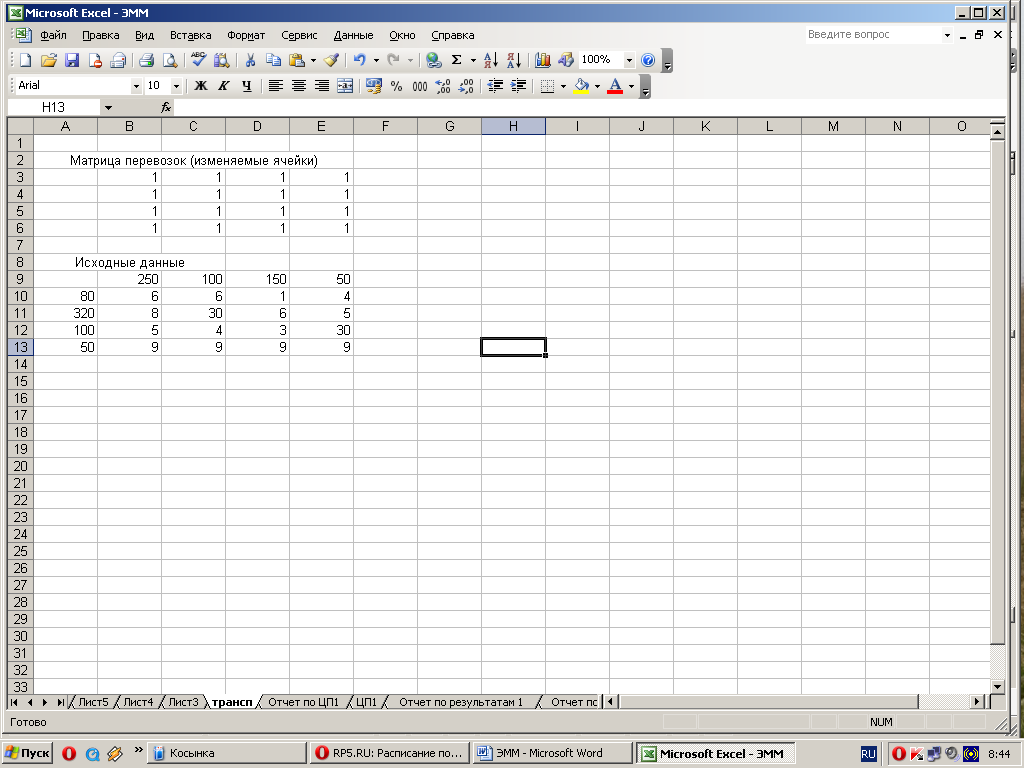Switch to ЭММ - Microsoft Word in taskbar
Screen dimensions: 1024x768
click(552, 753)
